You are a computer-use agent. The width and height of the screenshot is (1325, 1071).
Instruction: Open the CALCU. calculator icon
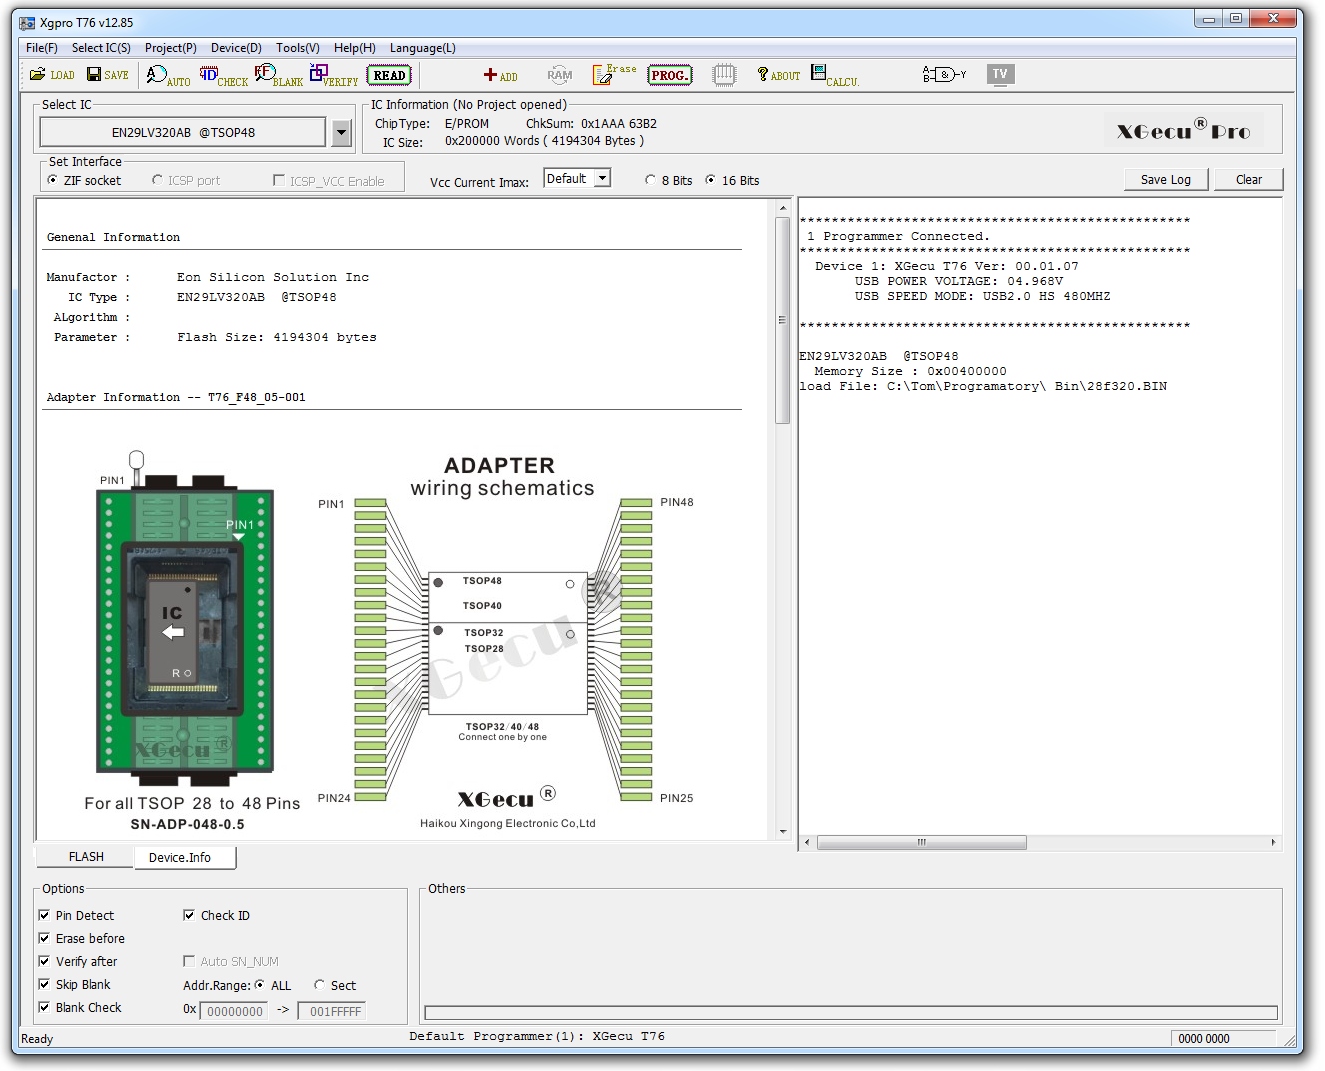pyautogui.click(x=835, y=75)
